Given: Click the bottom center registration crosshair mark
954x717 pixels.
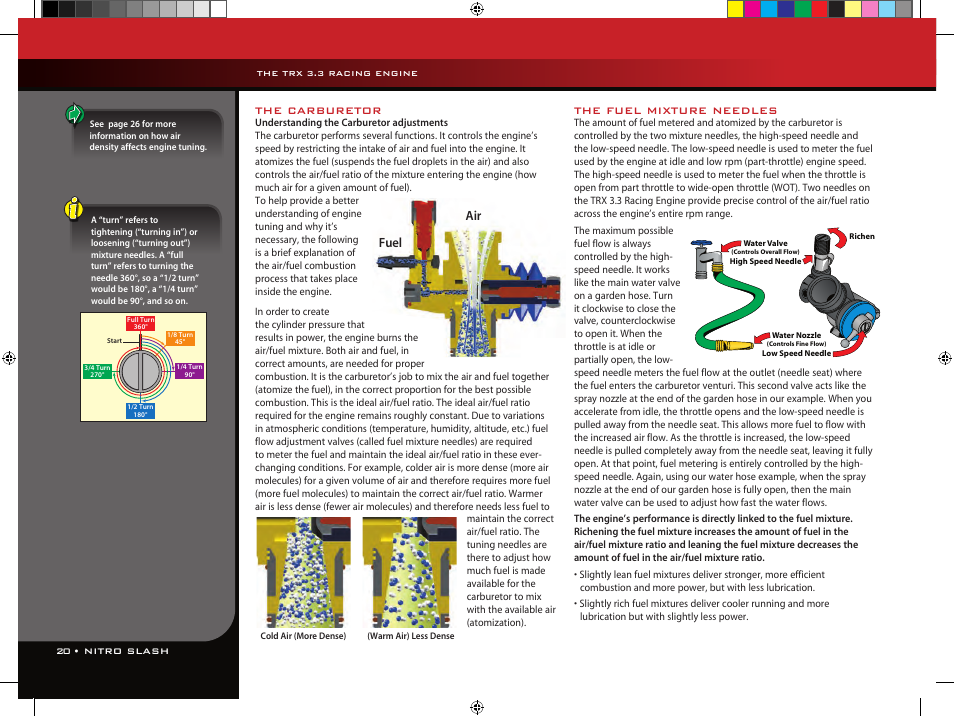Looking at the screenshot, I should tap(477, 707).
